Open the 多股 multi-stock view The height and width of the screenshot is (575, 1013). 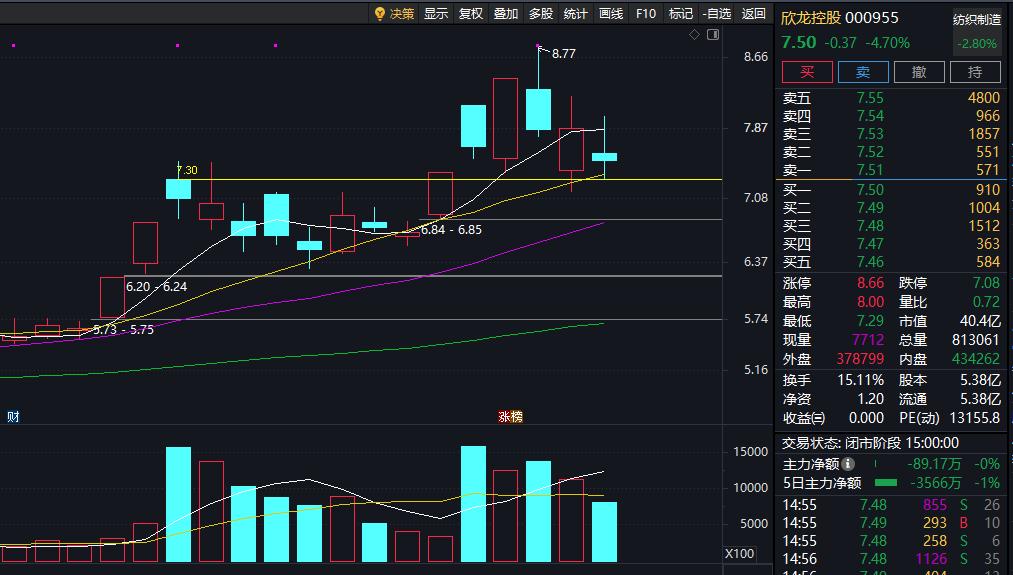[541, 14]
